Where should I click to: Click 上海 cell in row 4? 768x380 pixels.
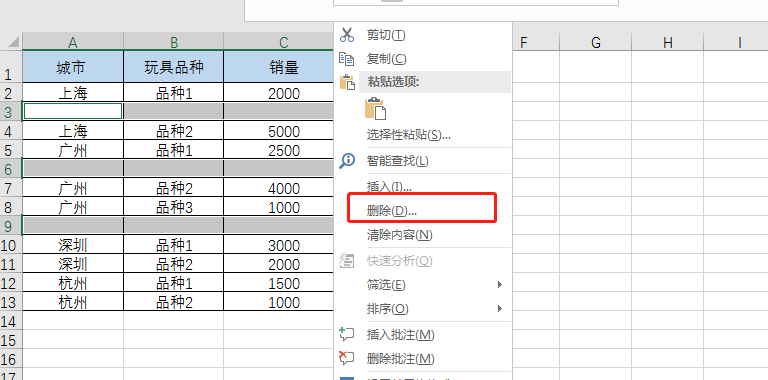click(73, 131)
